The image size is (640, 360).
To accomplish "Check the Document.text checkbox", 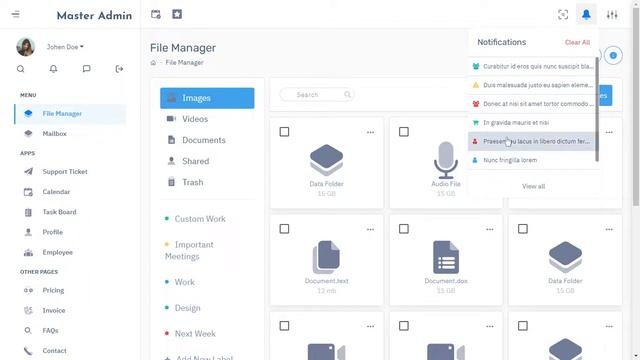I will pos(284,229).
